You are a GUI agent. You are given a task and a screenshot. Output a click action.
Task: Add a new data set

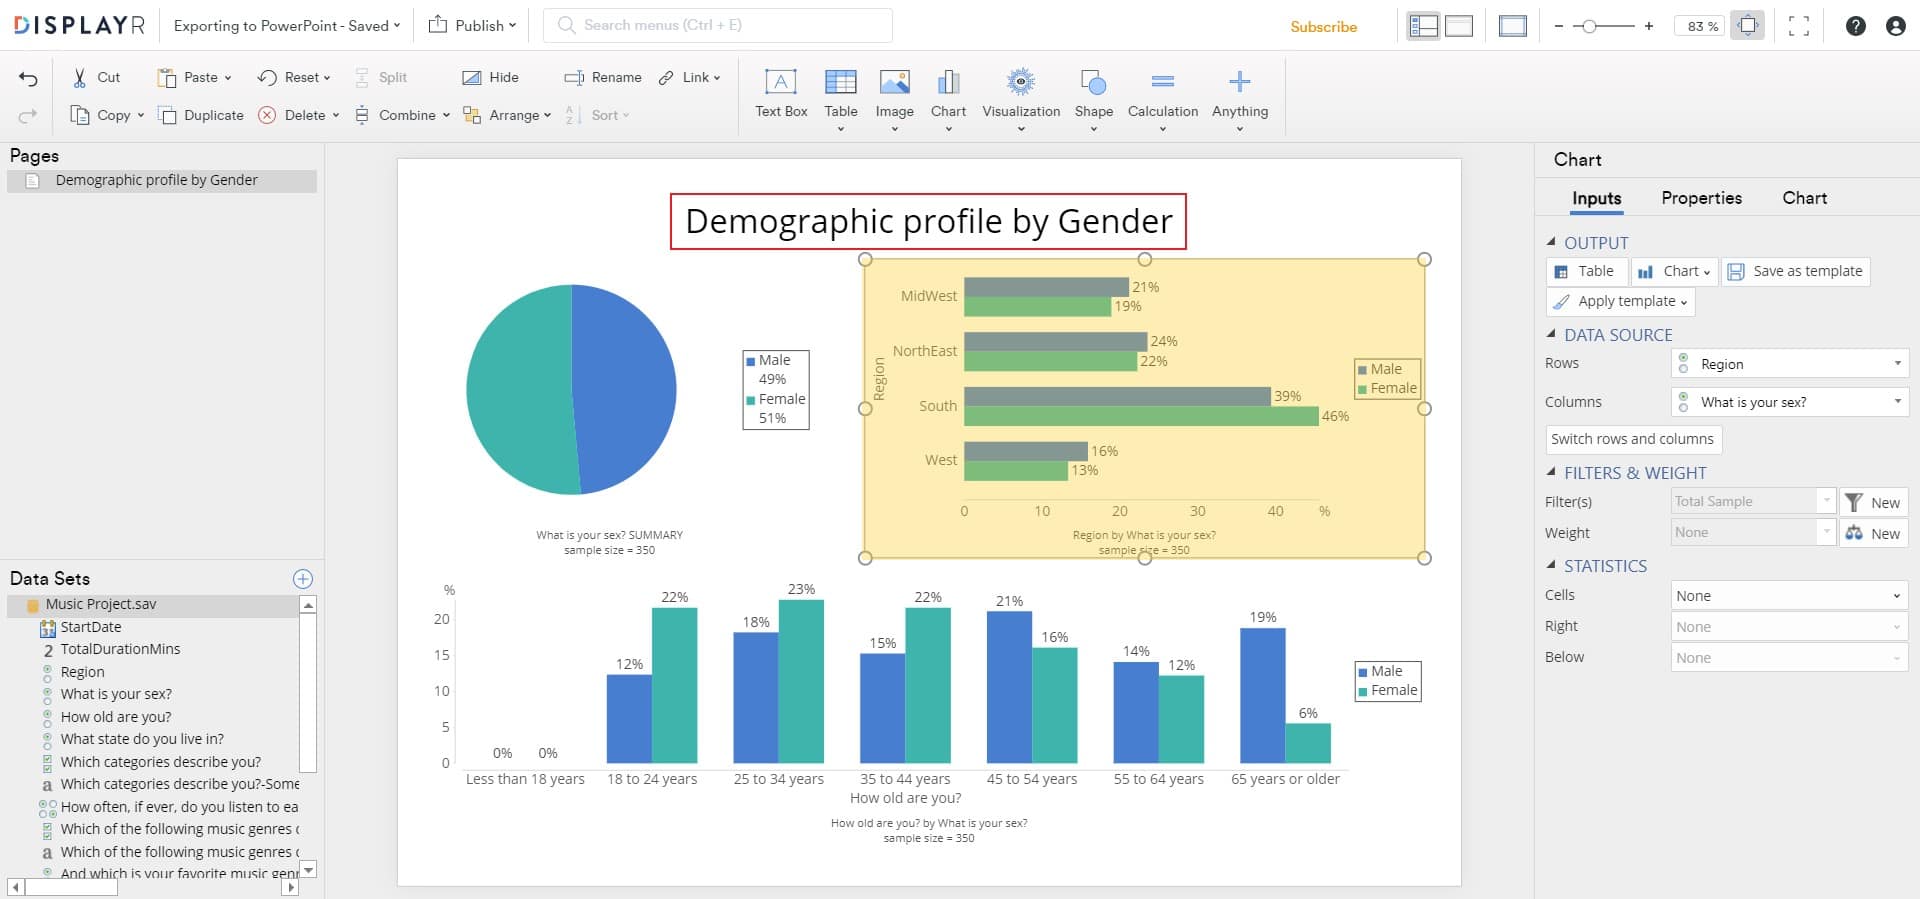coord(302,579)
